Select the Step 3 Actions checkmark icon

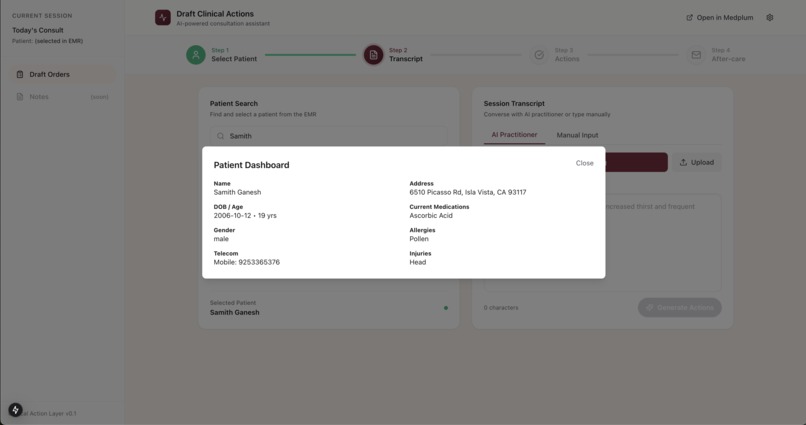539,55
